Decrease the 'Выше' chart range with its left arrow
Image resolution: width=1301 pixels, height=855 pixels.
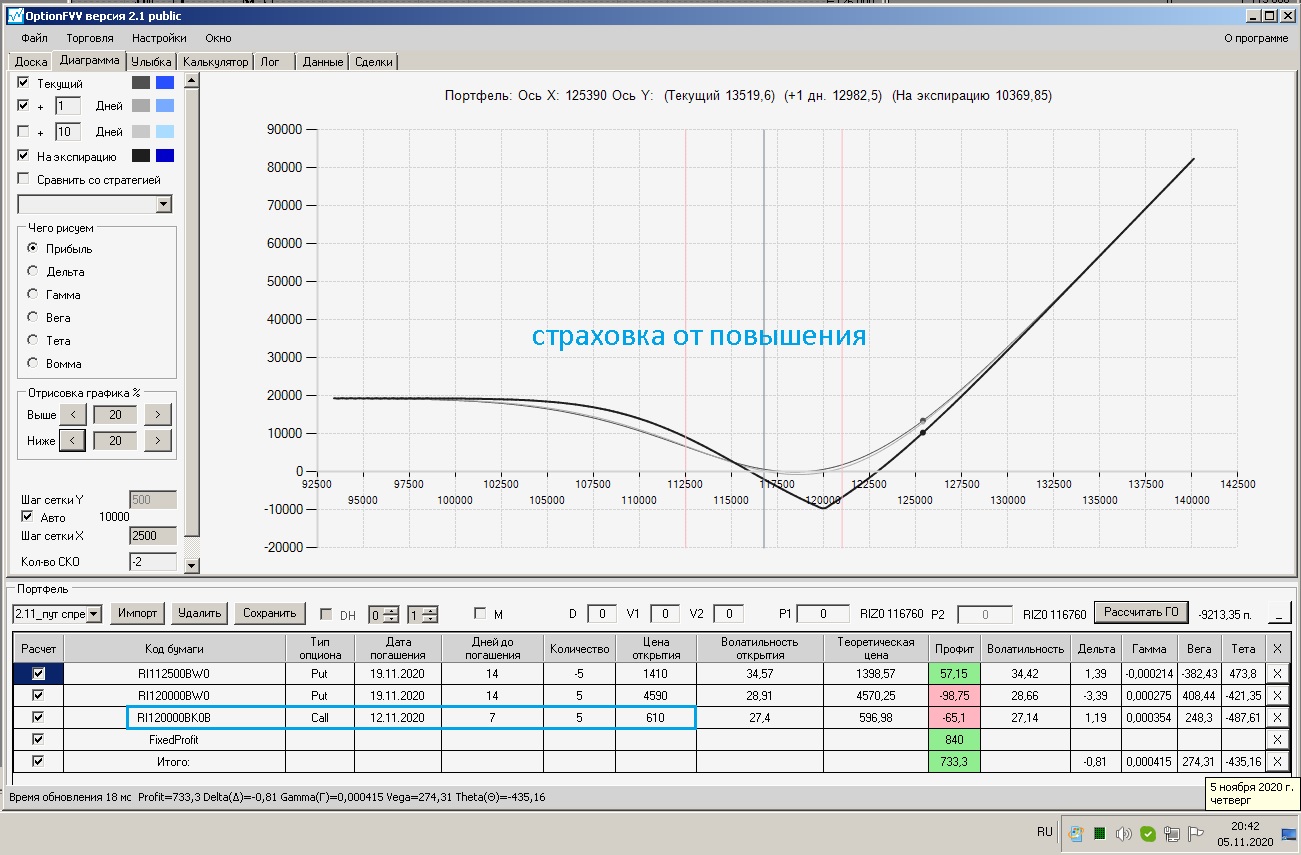(x=73, y=414)
